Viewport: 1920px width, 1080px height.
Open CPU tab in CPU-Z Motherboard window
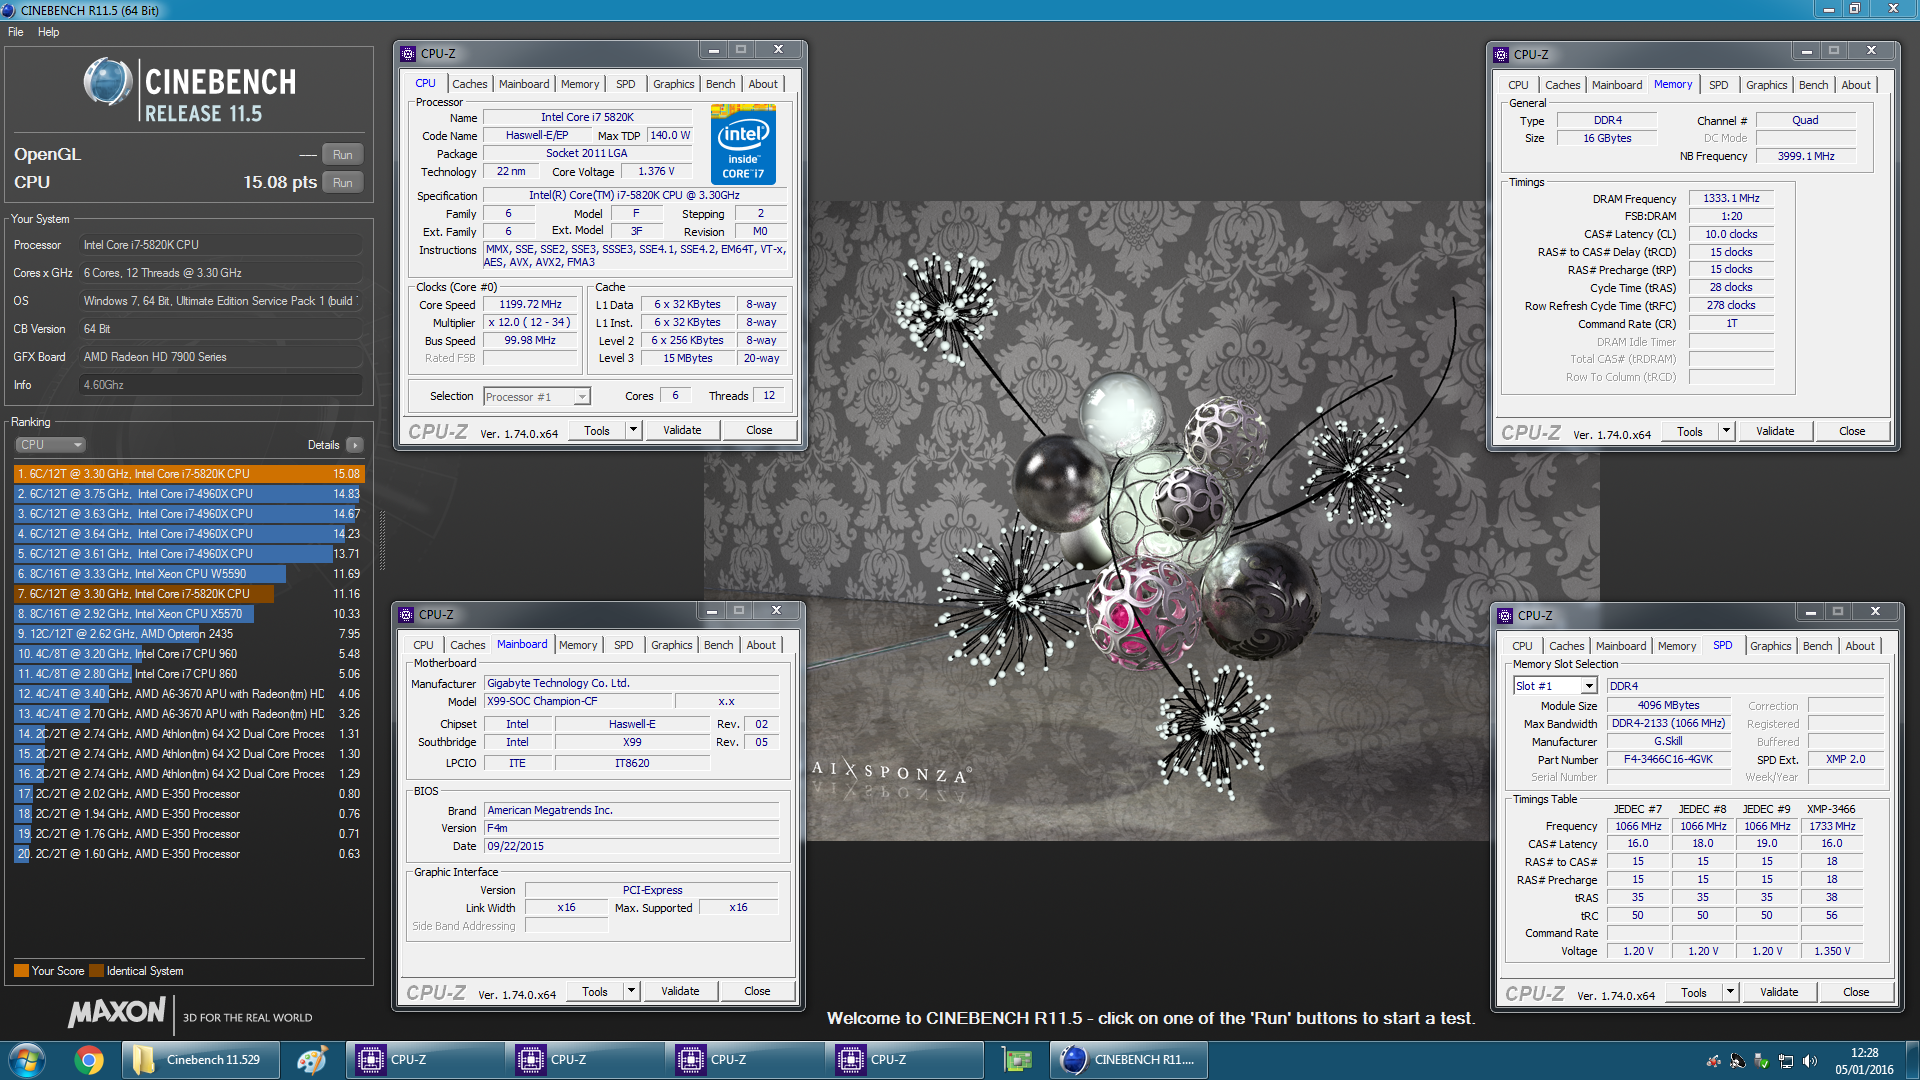(423, 645)
